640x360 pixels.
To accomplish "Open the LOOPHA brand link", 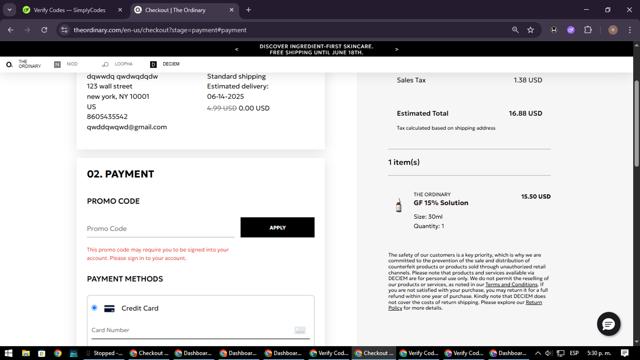I will click(118, 64).
